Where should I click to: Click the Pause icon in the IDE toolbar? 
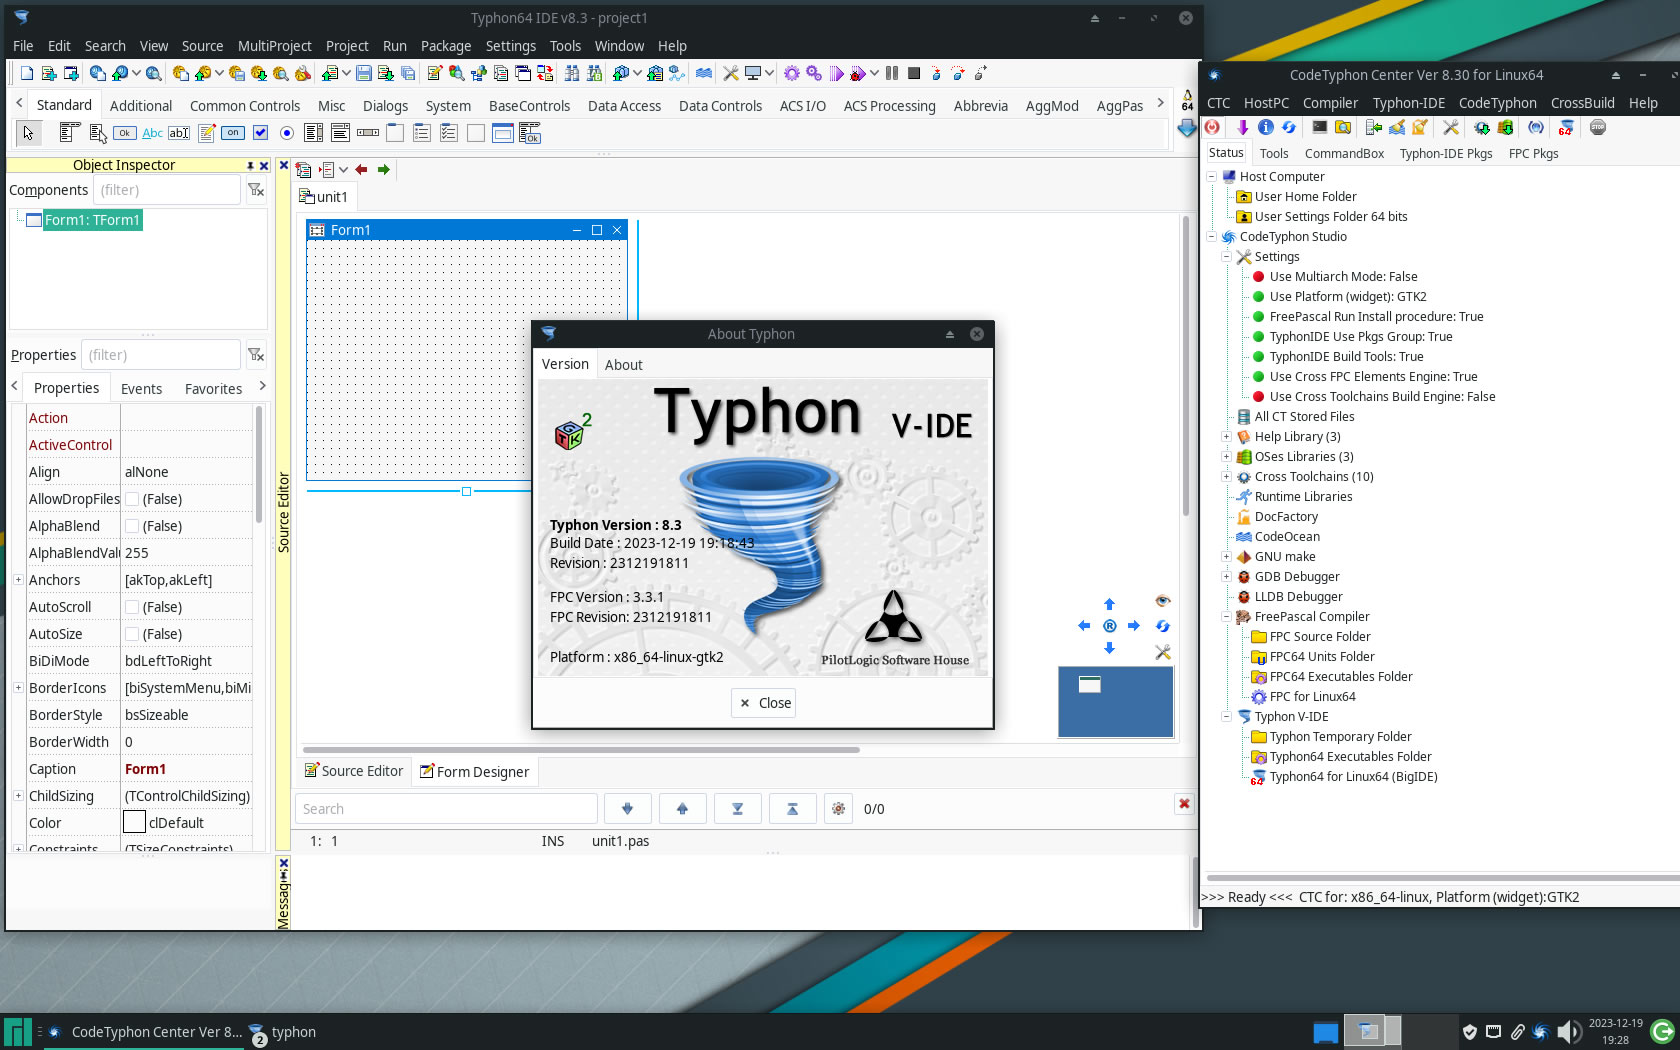click(891, 73)
